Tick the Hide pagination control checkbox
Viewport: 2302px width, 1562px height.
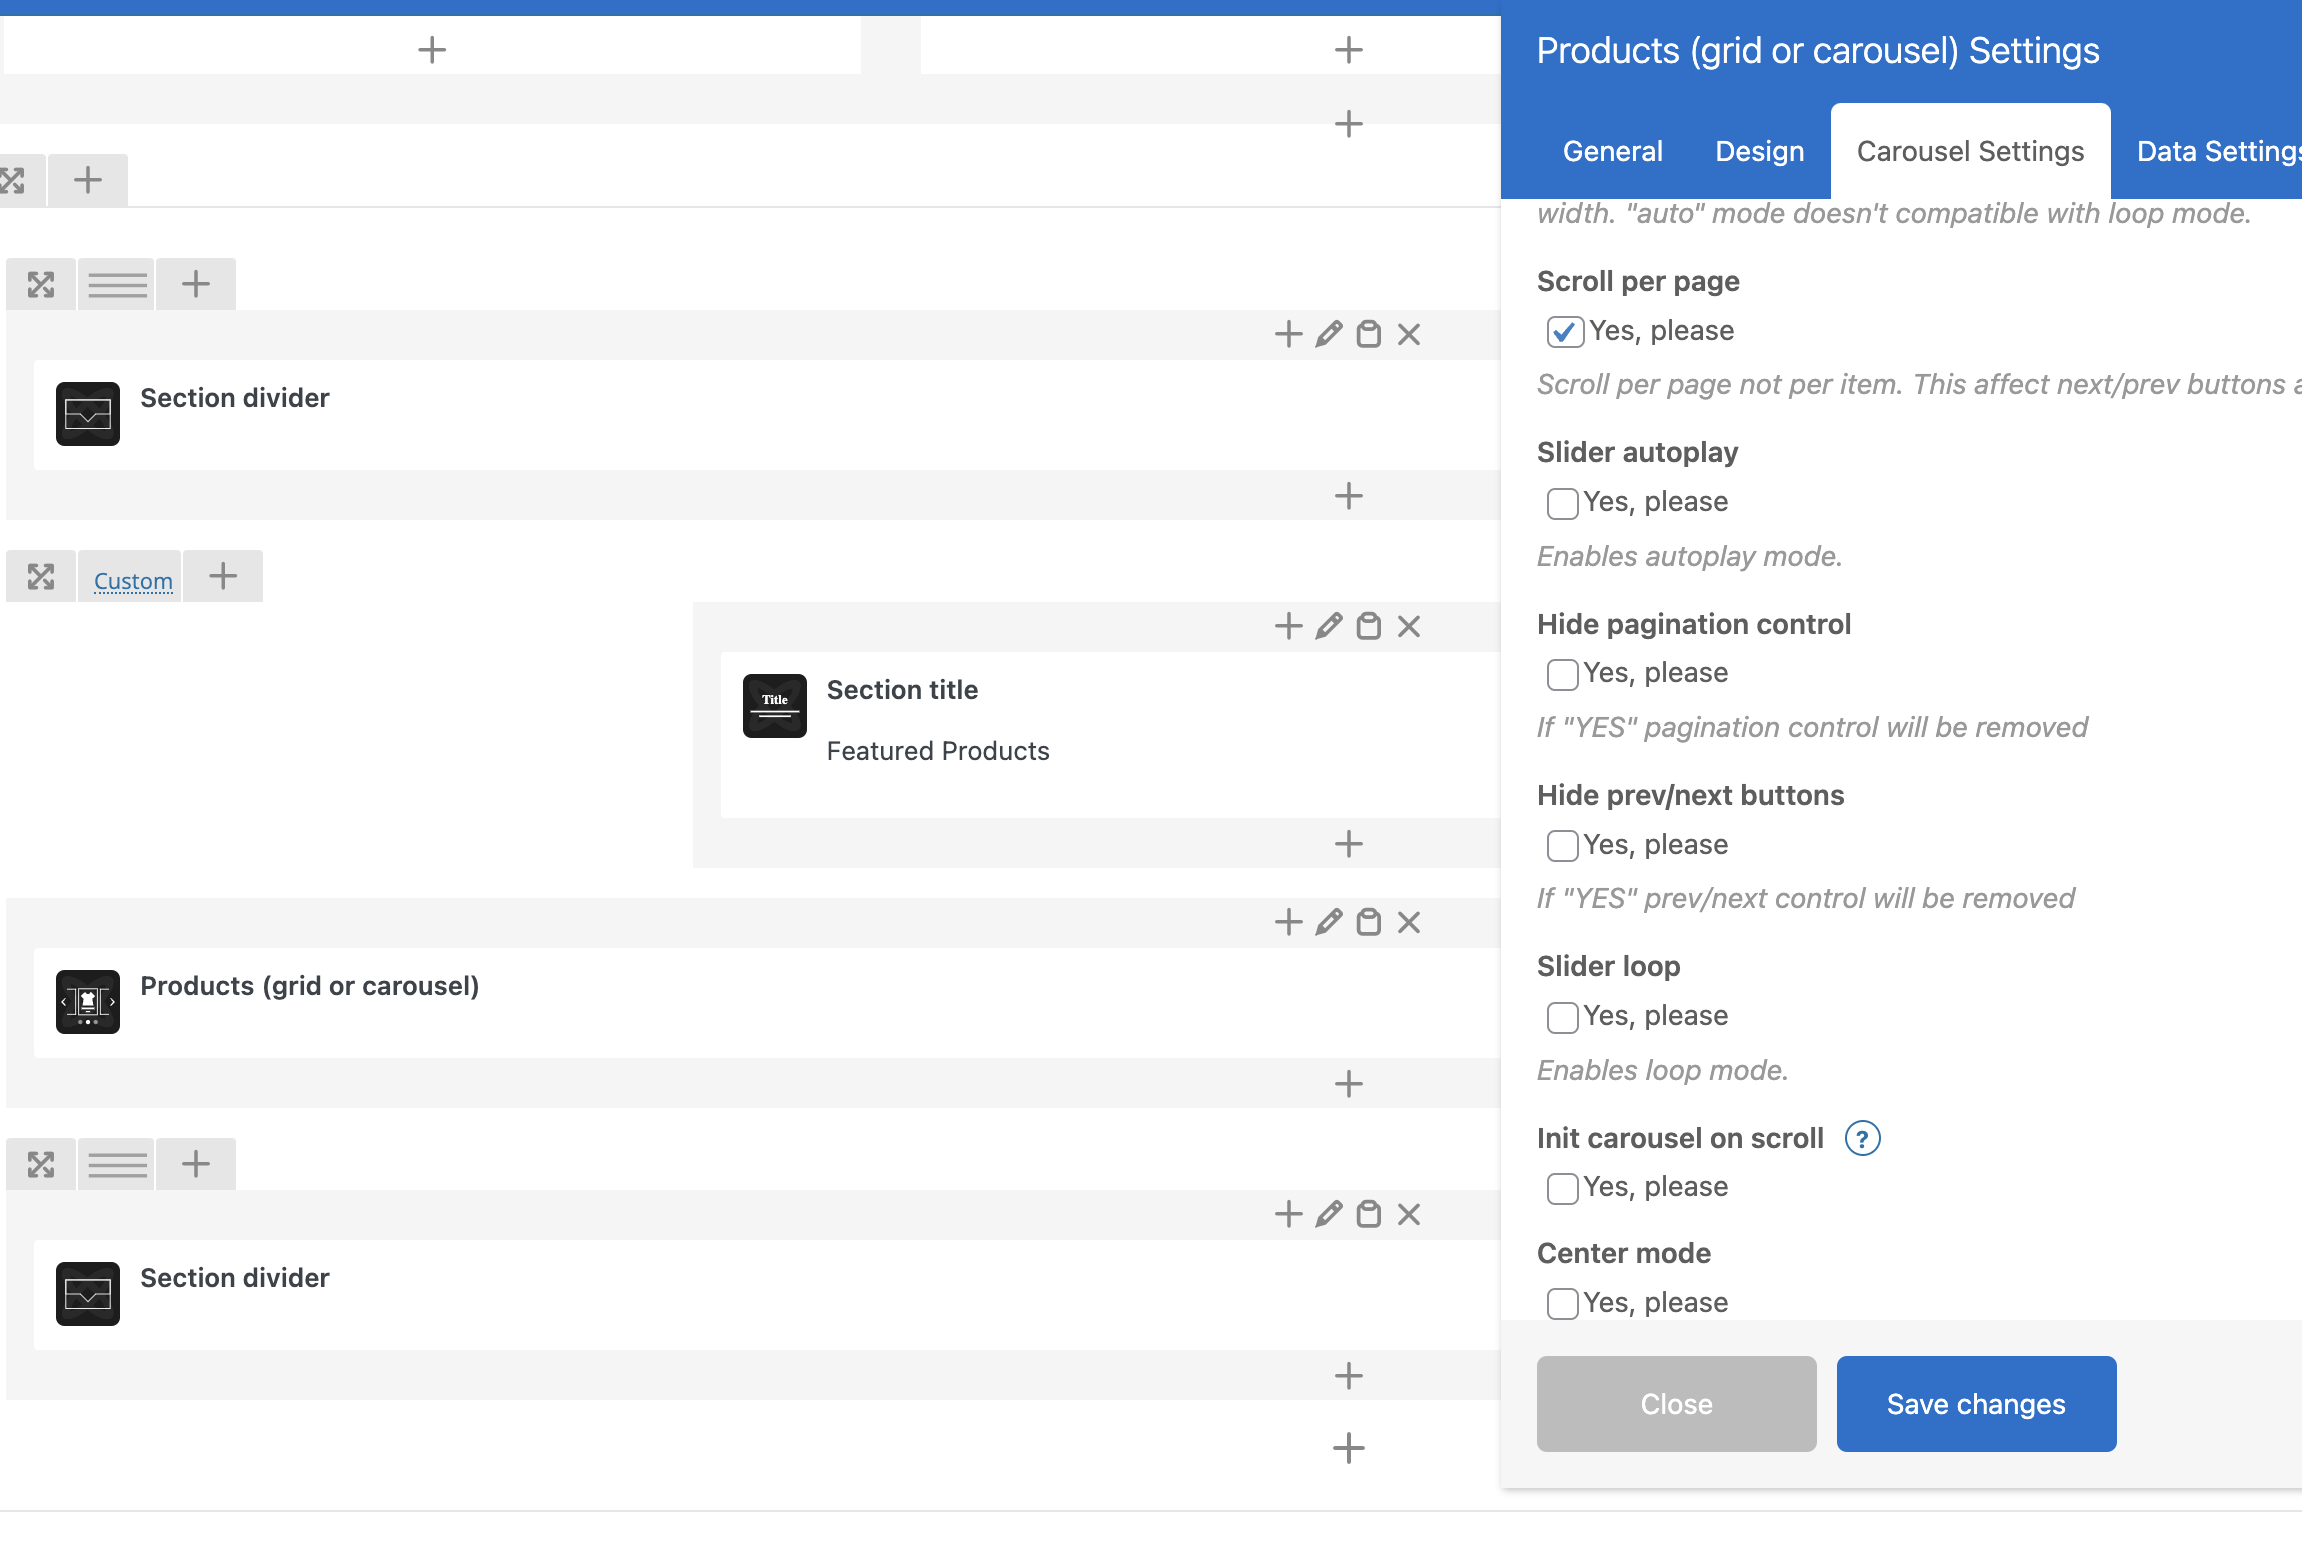tap(1562, 674)
